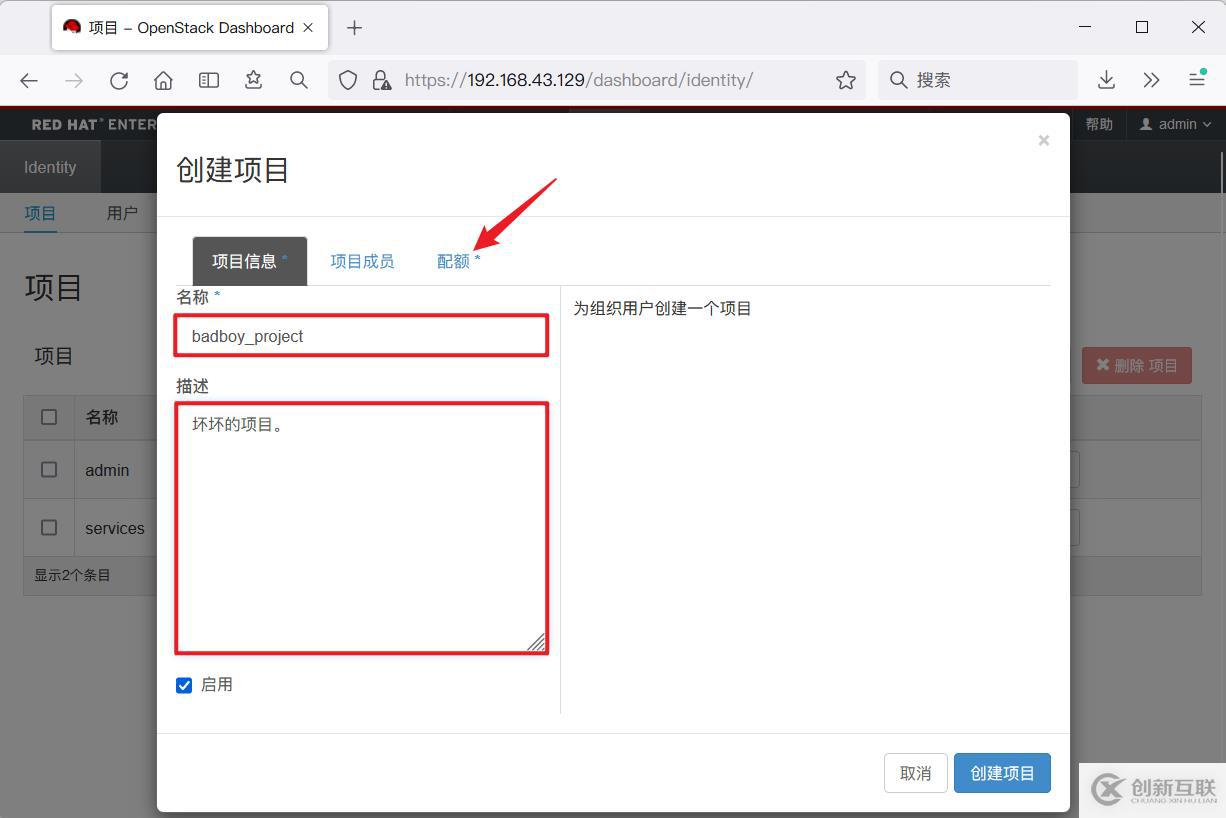Click services project name text
This screenshot has width=1226, height=818.
click(x=115, y=528)
